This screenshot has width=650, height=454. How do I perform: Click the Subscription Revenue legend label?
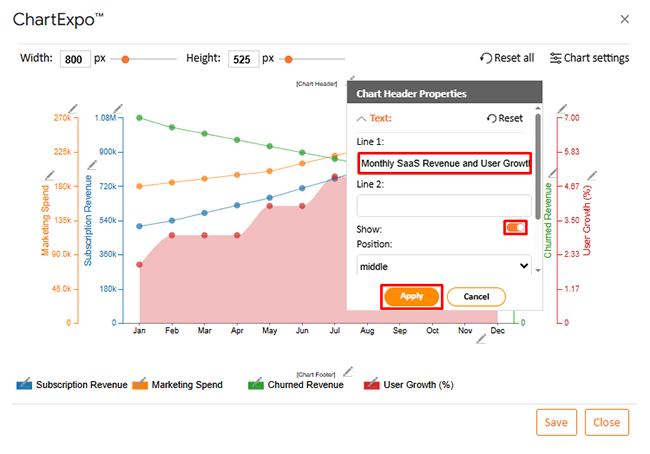coord(82,385)
